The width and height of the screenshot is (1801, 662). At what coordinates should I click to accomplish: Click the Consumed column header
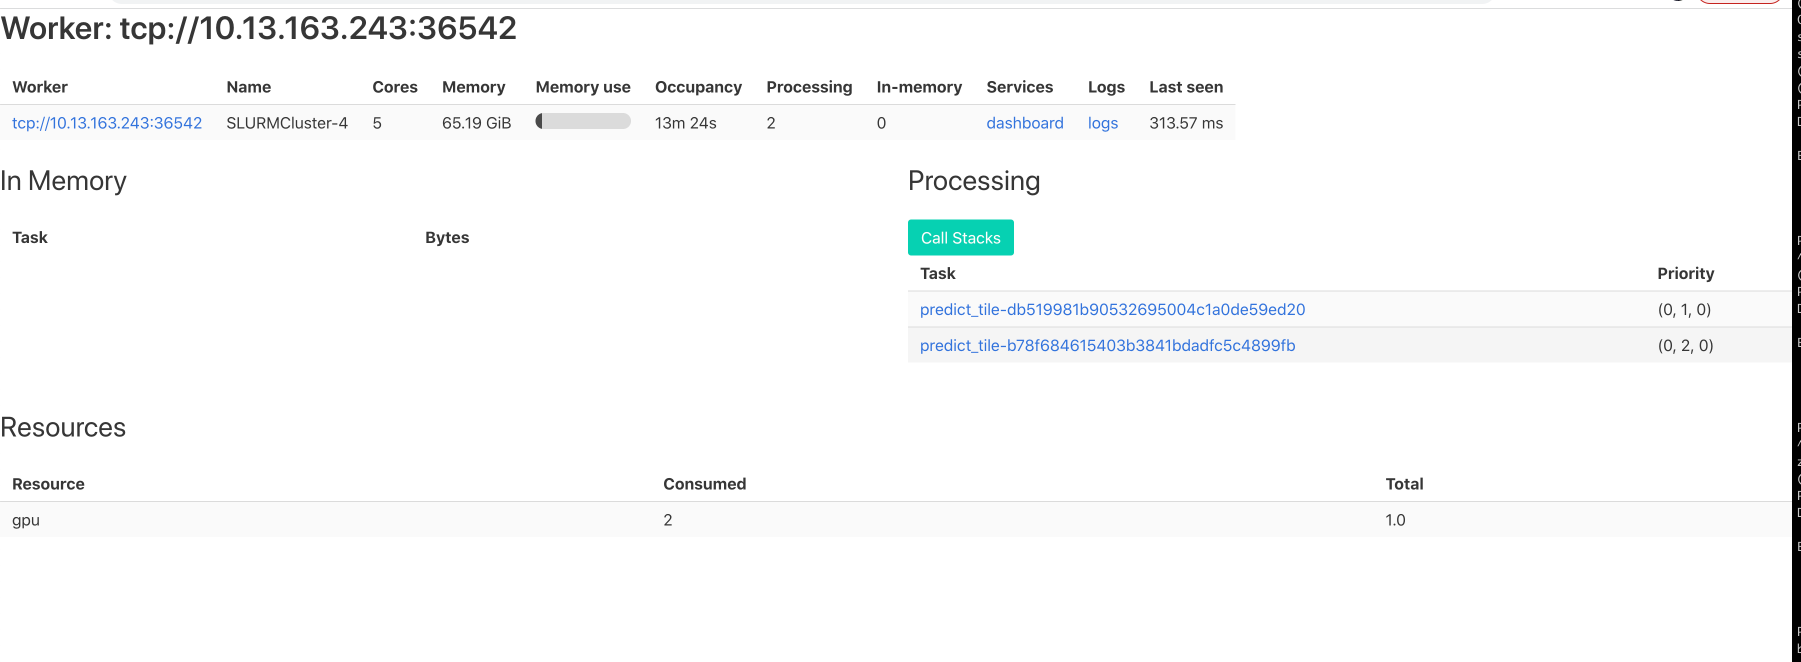[705, 484]
